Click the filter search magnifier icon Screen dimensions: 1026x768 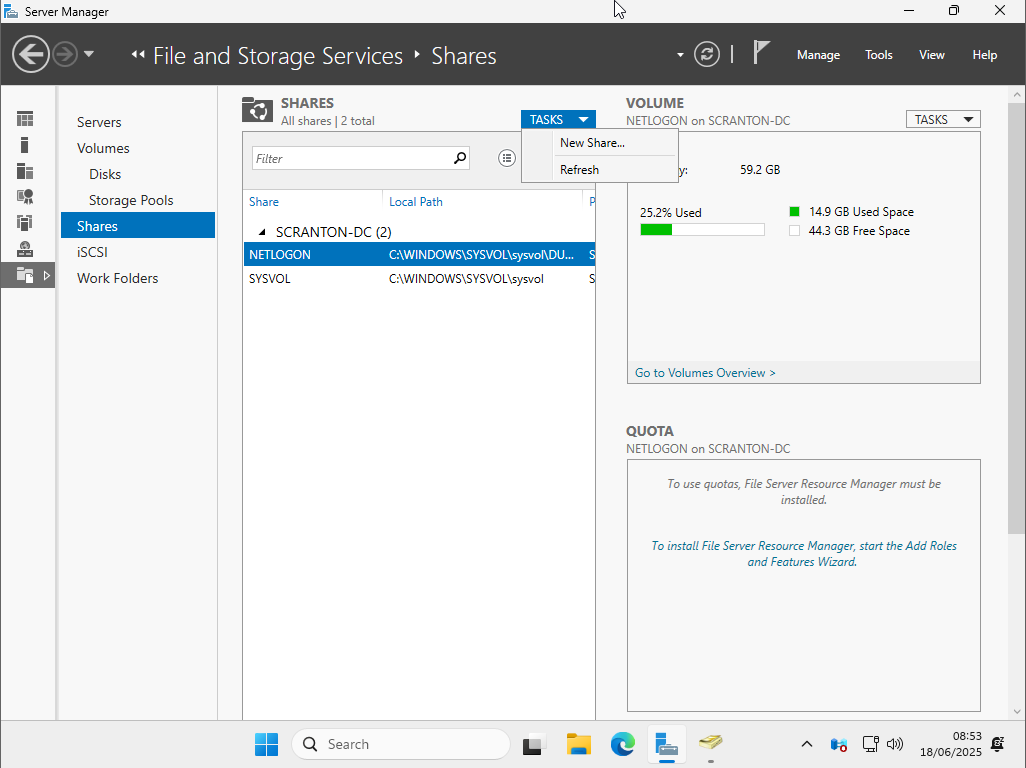(x=460, y=158)
